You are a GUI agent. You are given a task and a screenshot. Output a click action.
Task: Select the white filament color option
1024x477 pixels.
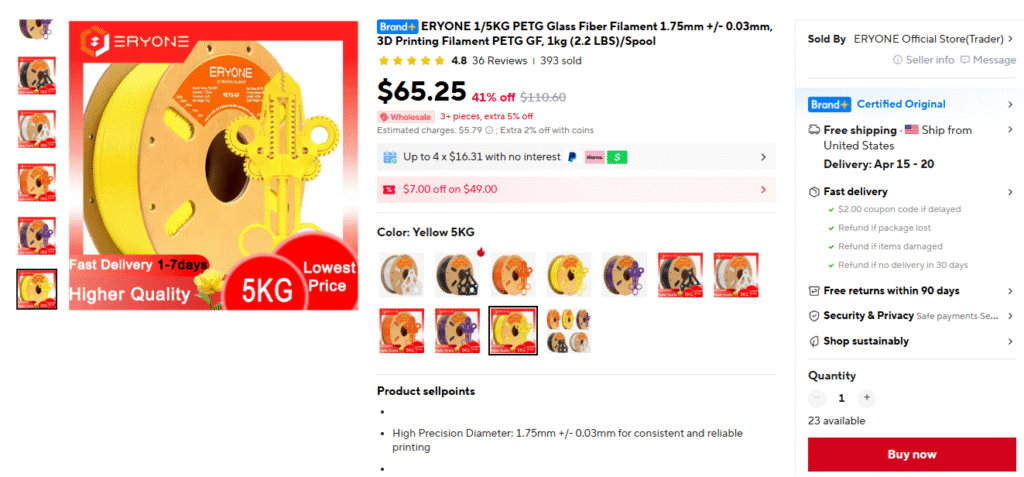[402, 274]
